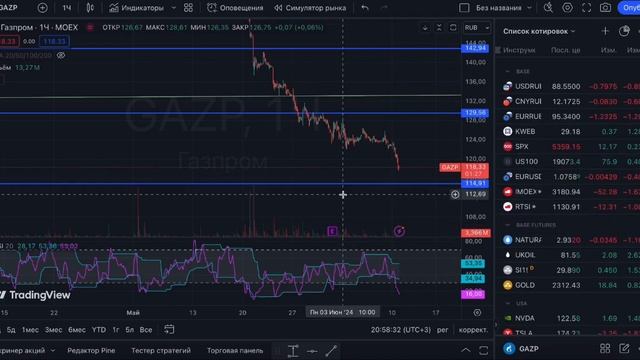Open chart settings gear icon
The height and width of the screenshot is (360, 640).
[567, 7]
